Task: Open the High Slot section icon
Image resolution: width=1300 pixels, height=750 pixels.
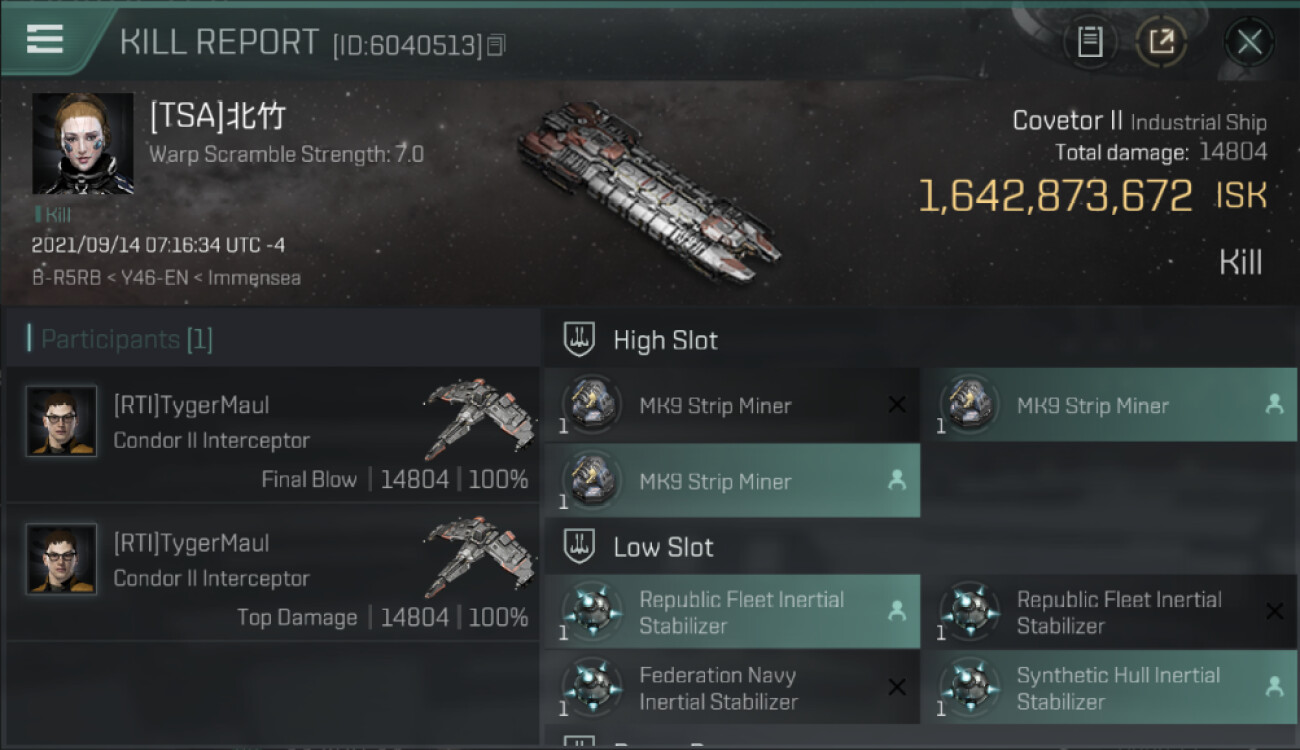Action: (x=580, y=340)
